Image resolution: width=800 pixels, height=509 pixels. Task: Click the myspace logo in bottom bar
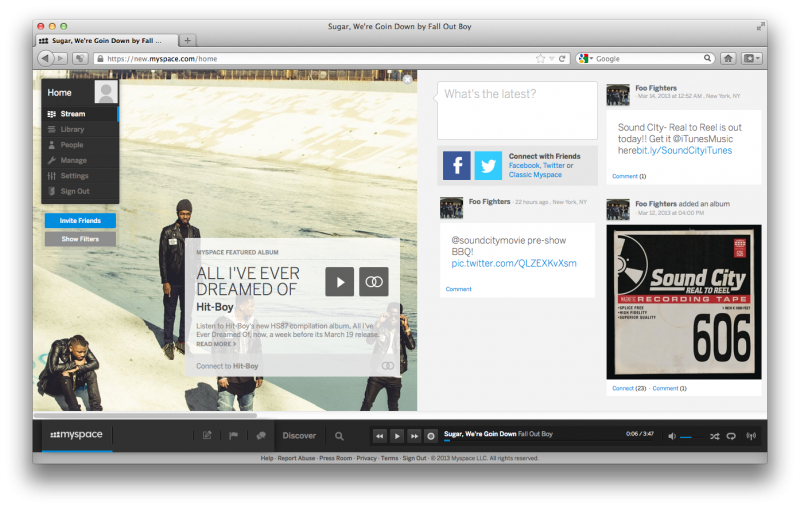[x=77, y=435]
